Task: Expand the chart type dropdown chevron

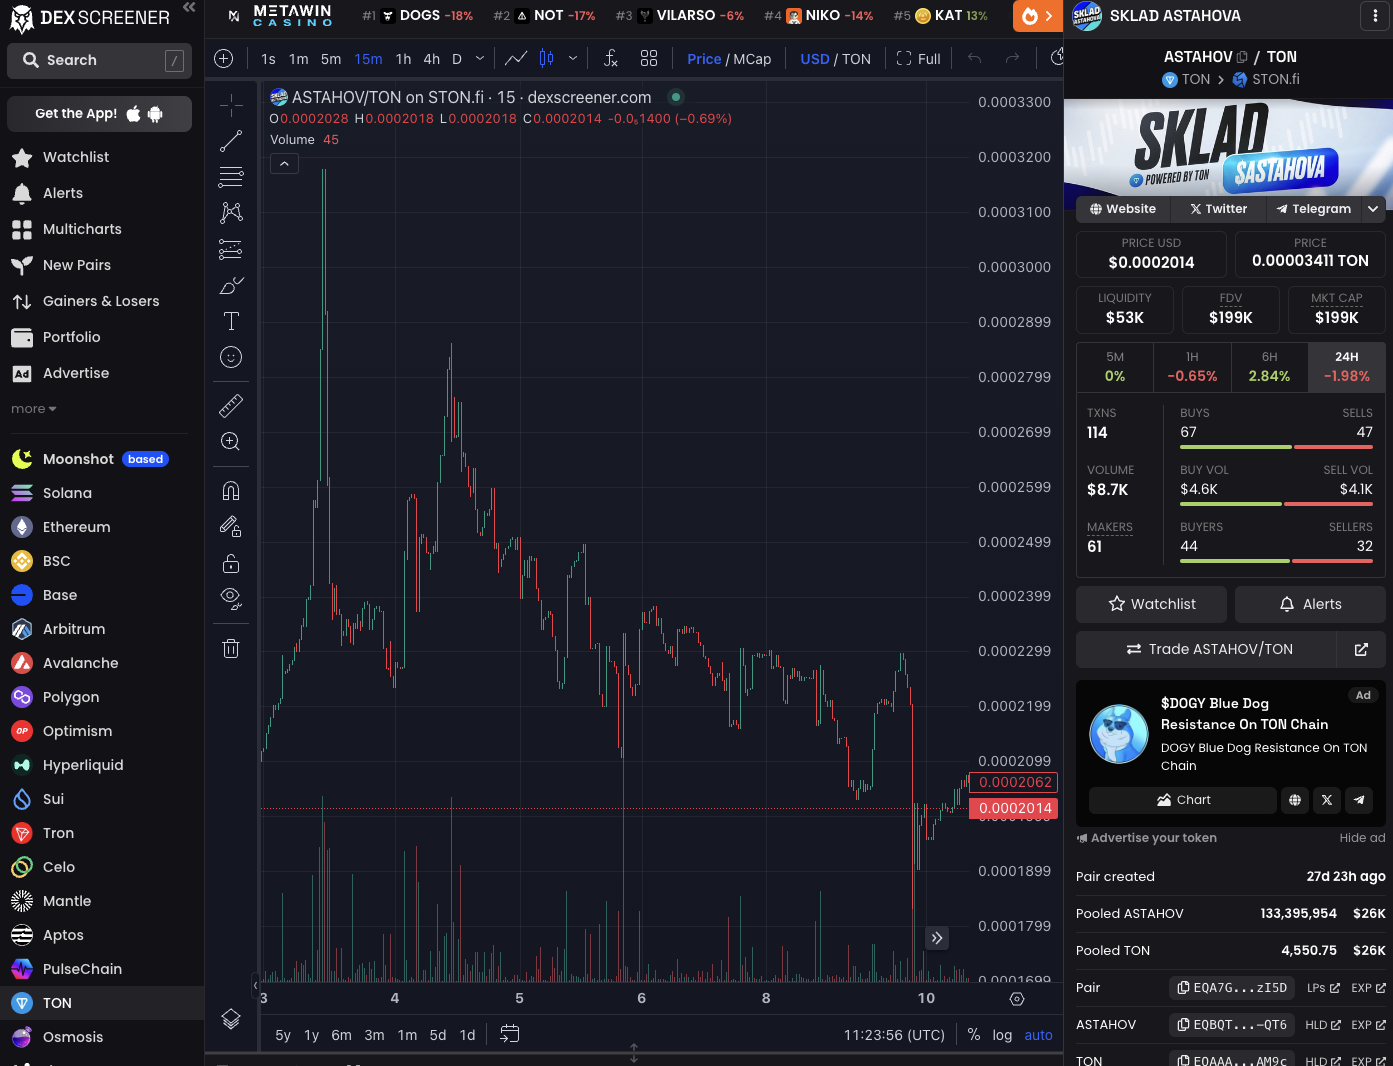Action: [x=573, y=59]
